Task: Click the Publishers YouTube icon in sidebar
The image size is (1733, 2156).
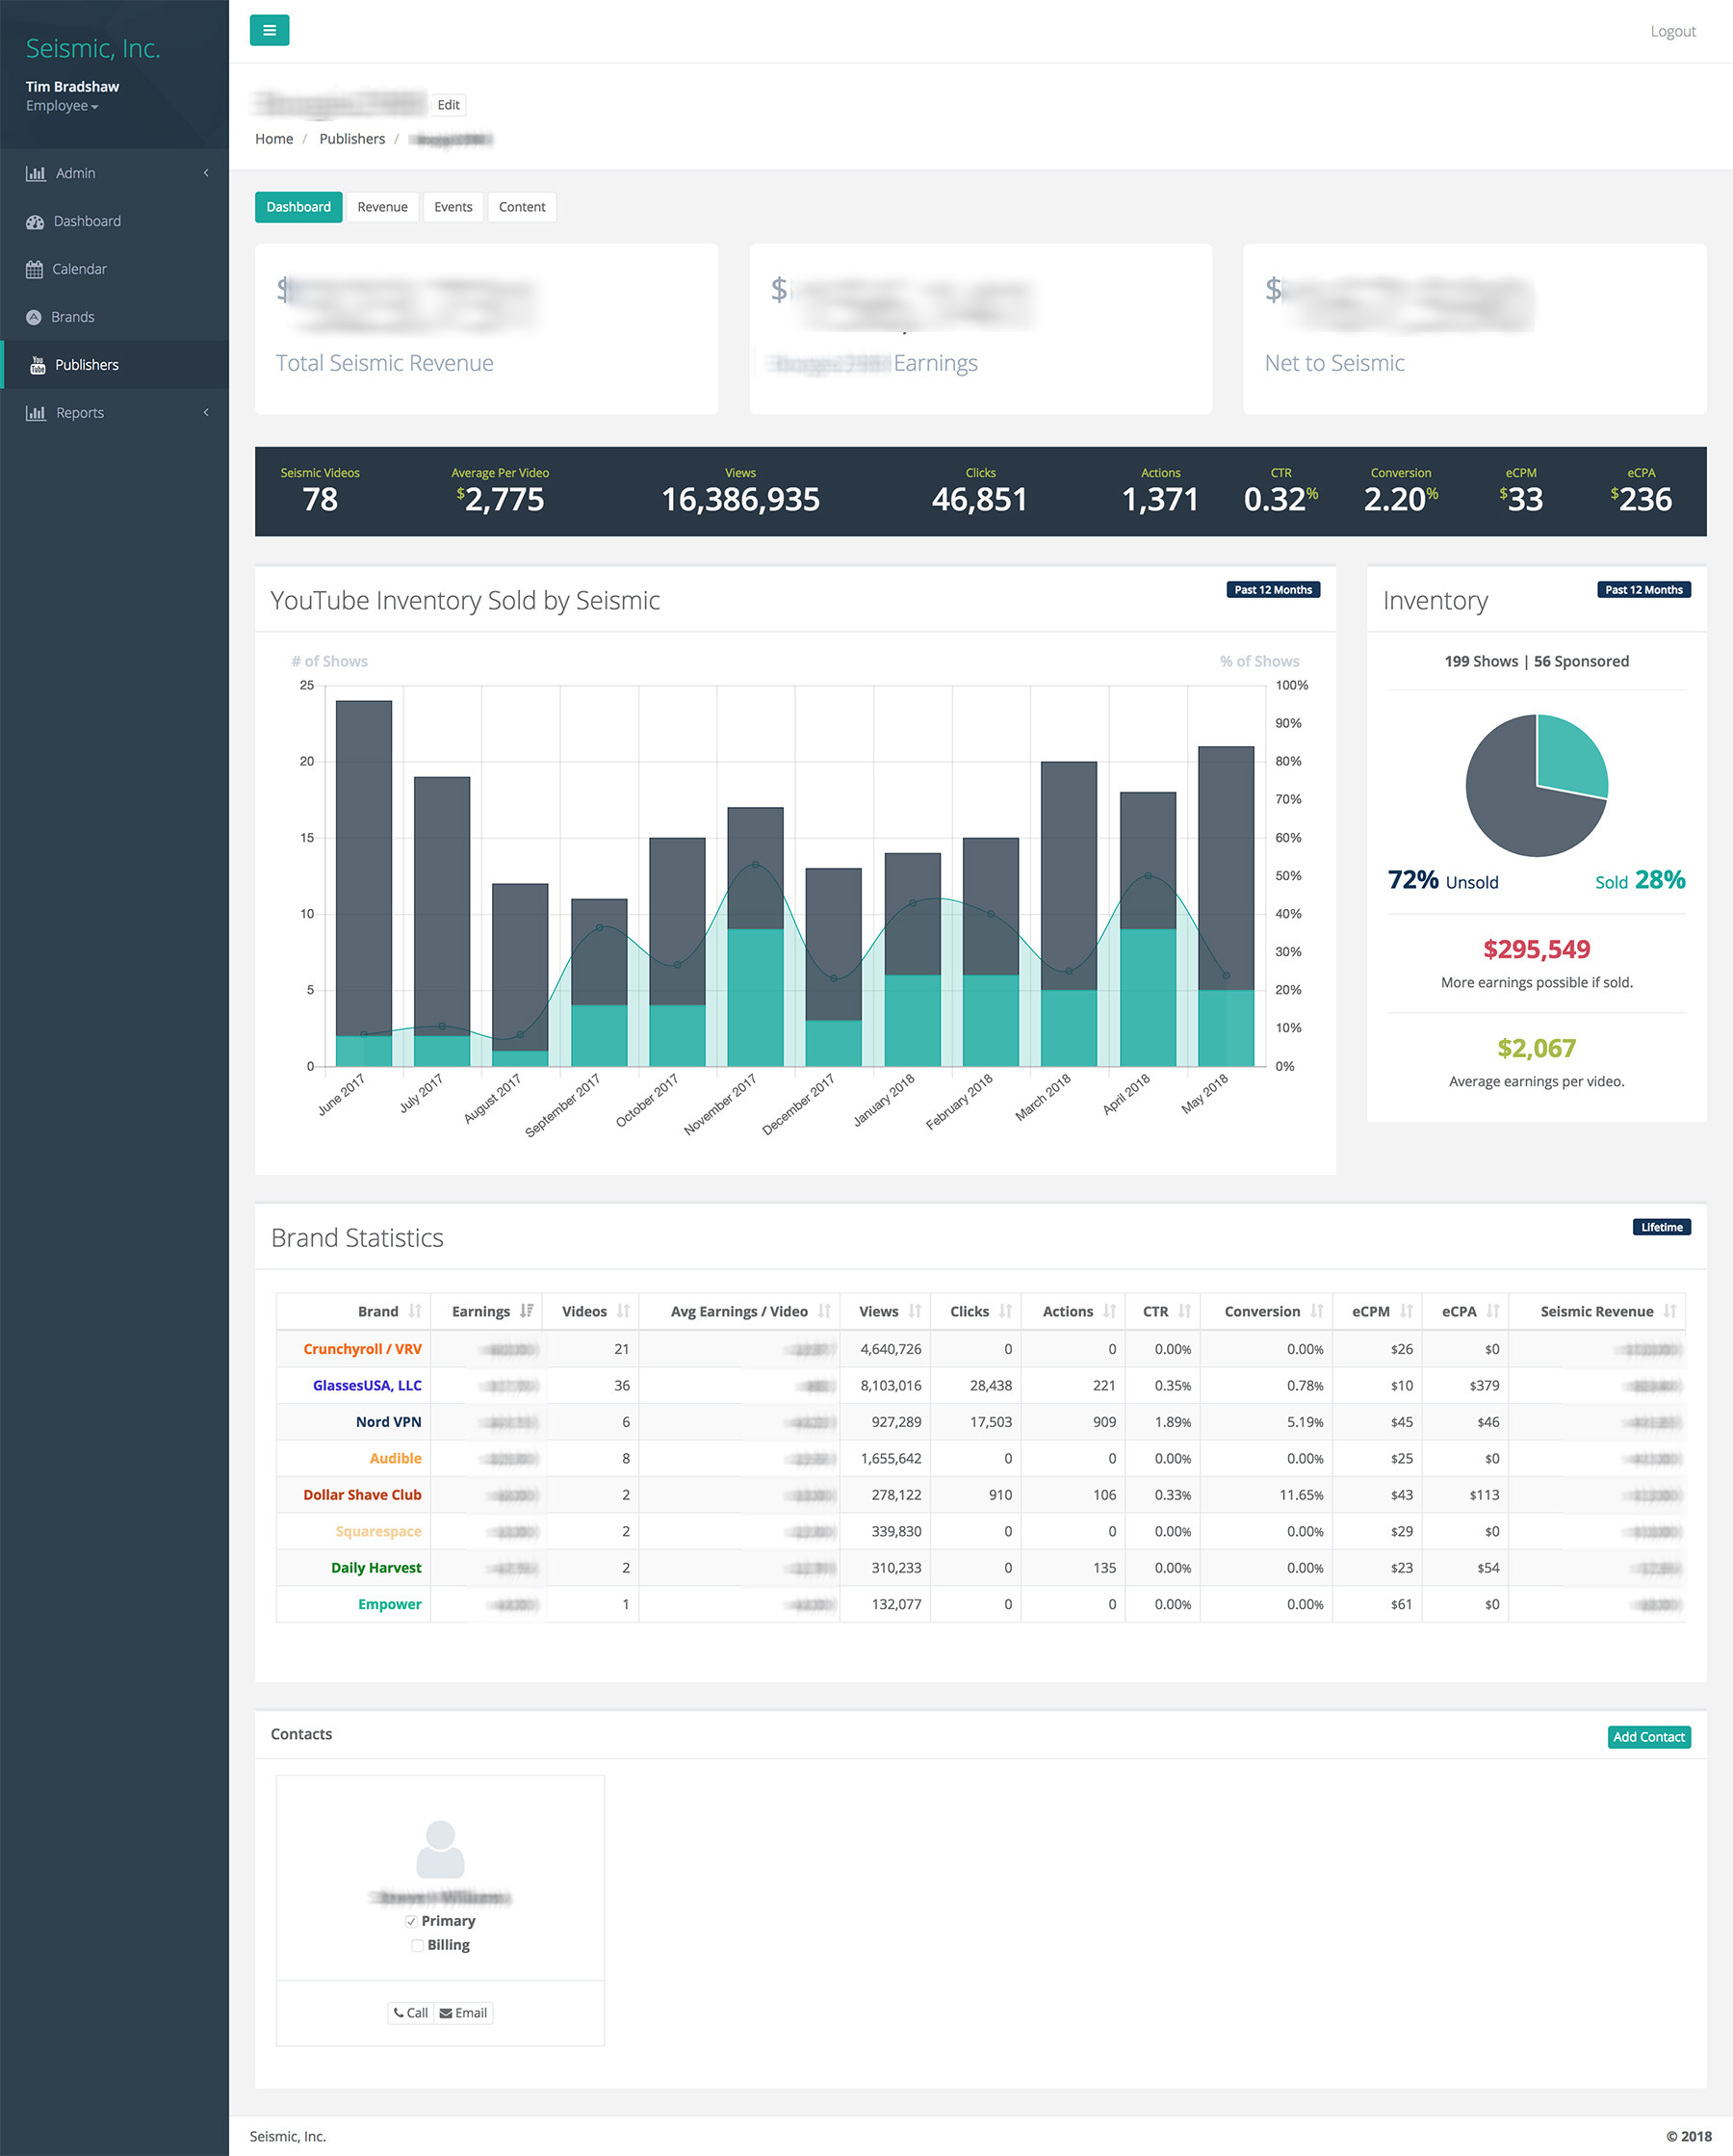Action: coord(38,366)
